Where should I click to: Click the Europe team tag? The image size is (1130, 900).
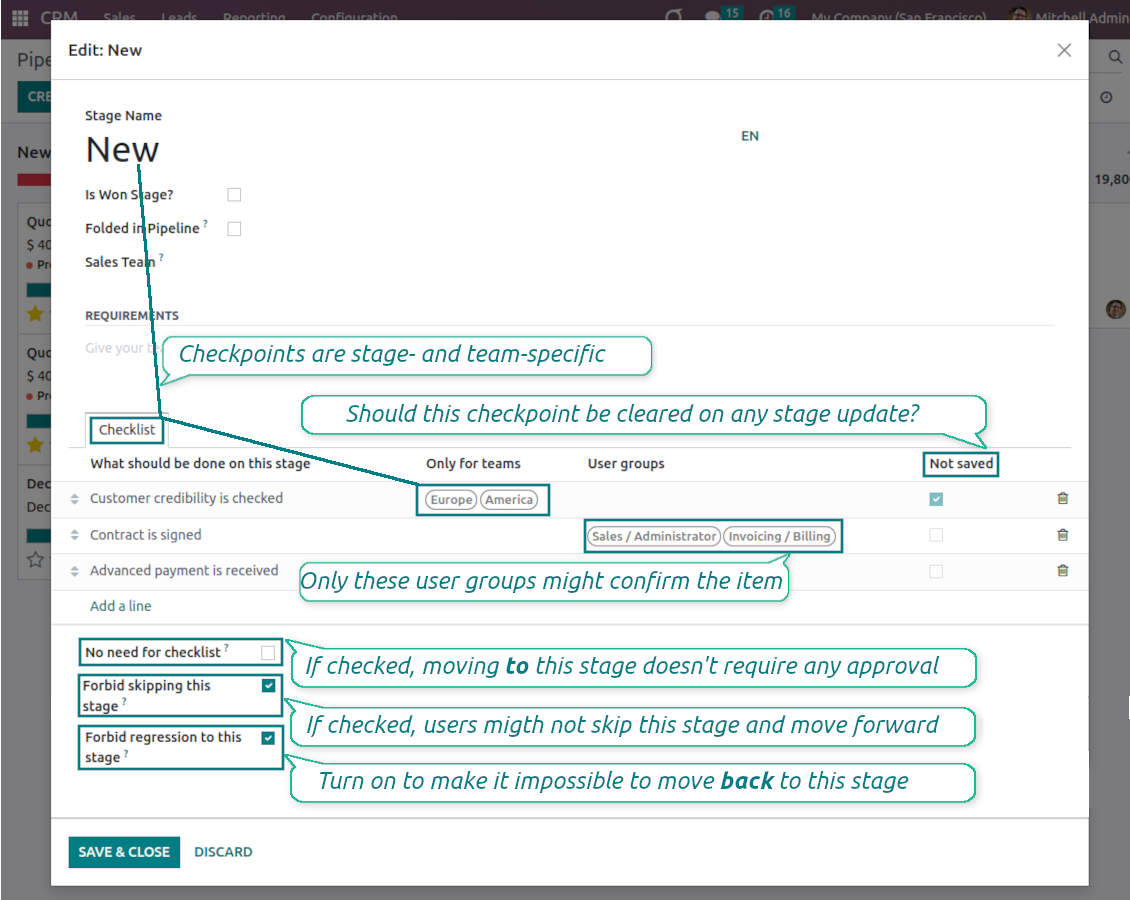coord(451,499)
